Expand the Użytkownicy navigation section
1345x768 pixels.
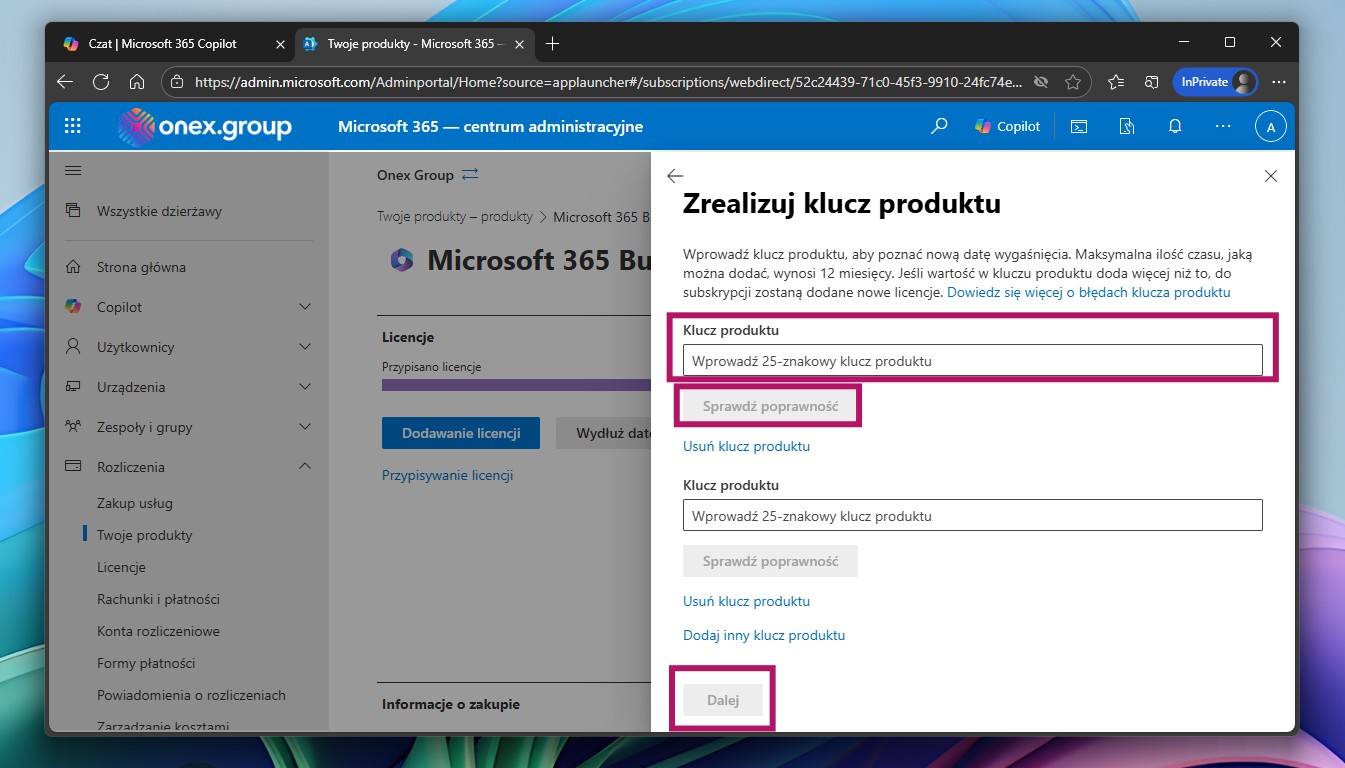coord(306,347)
